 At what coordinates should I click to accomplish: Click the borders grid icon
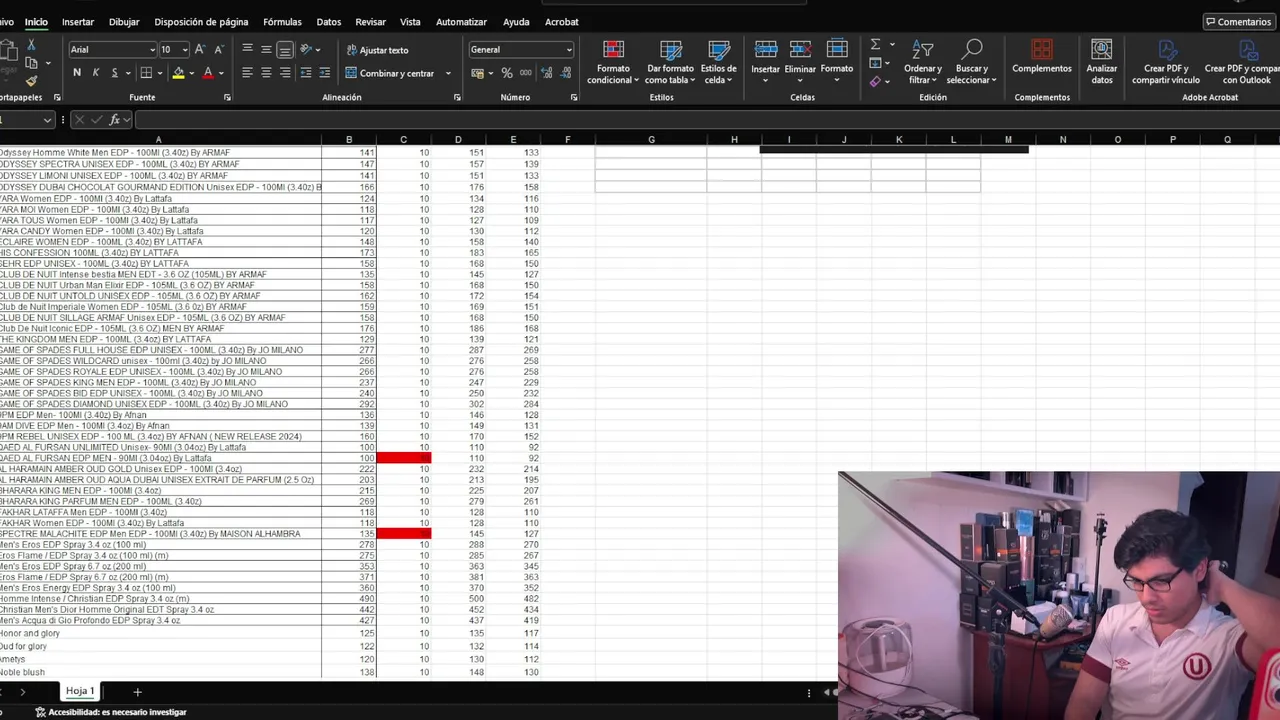(x=146, y=73)
